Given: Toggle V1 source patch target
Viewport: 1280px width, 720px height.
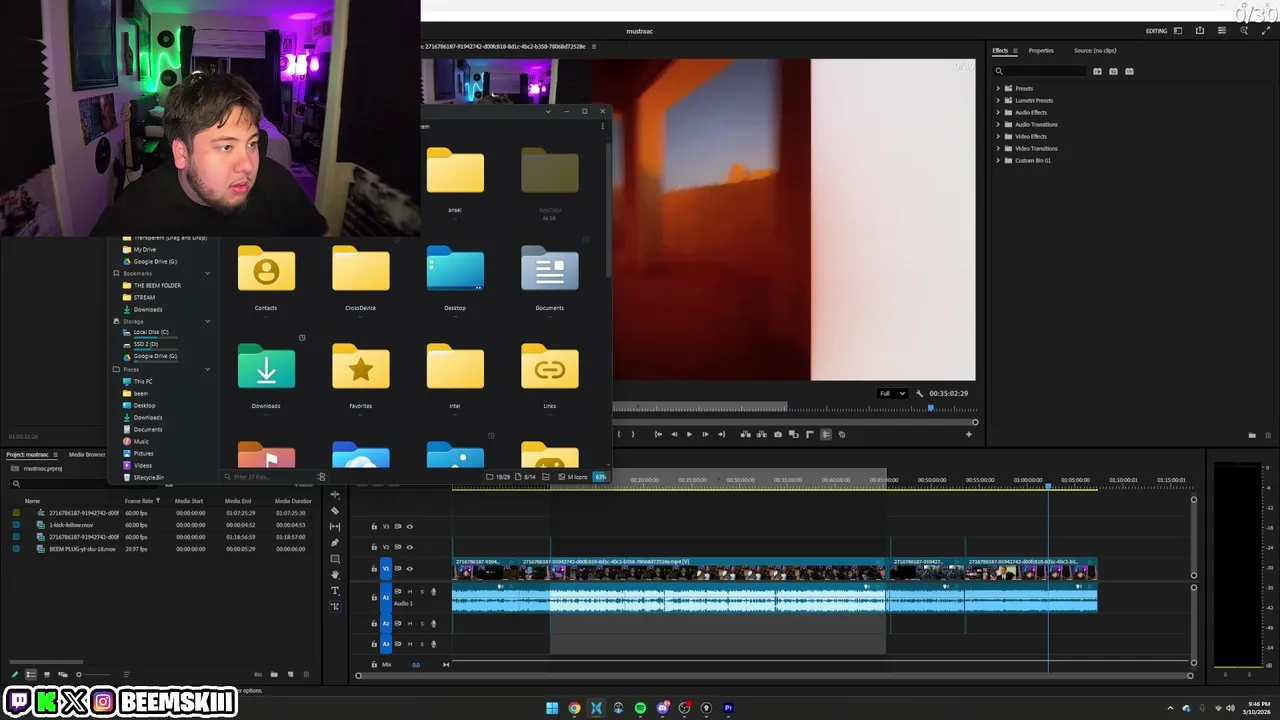Looking at the screenshot, I should tap(386, 569).
